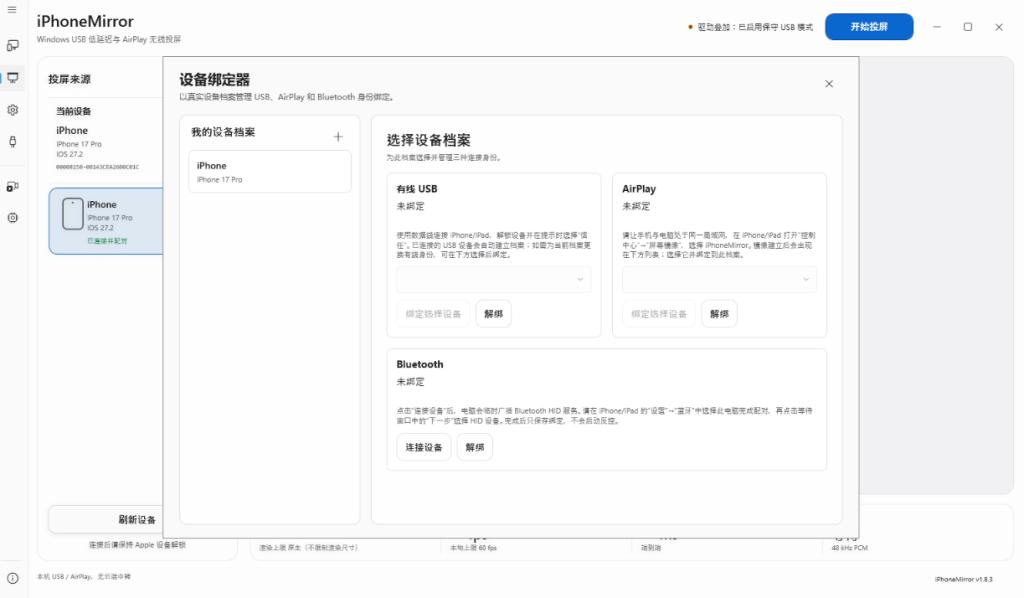
Task: Open the chip hardware sidebar icon
Action: [12, 218]
